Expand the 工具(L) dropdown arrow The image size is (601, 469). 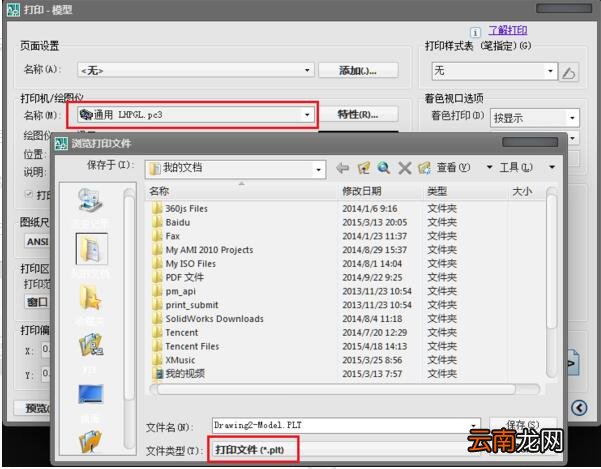pyautogui.click(x=552, y=167)
